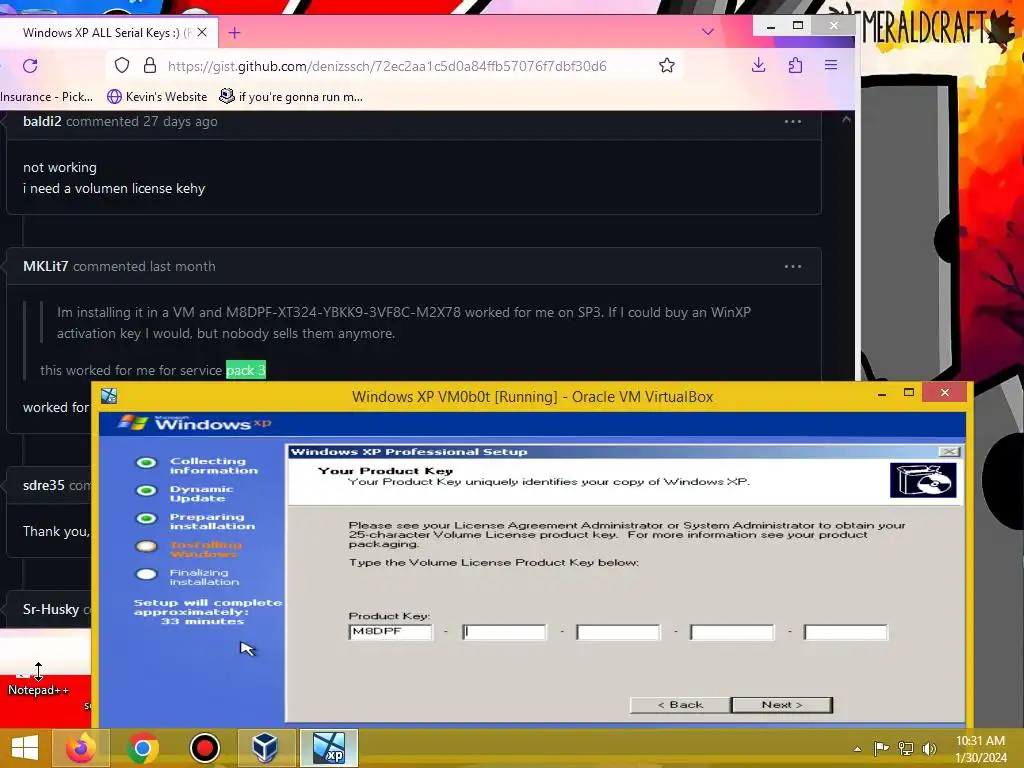Image resolution: width=1024 pixels, height=768 pixels.
Task: Open Firefox downloads panel
Action: coord(758,65)
